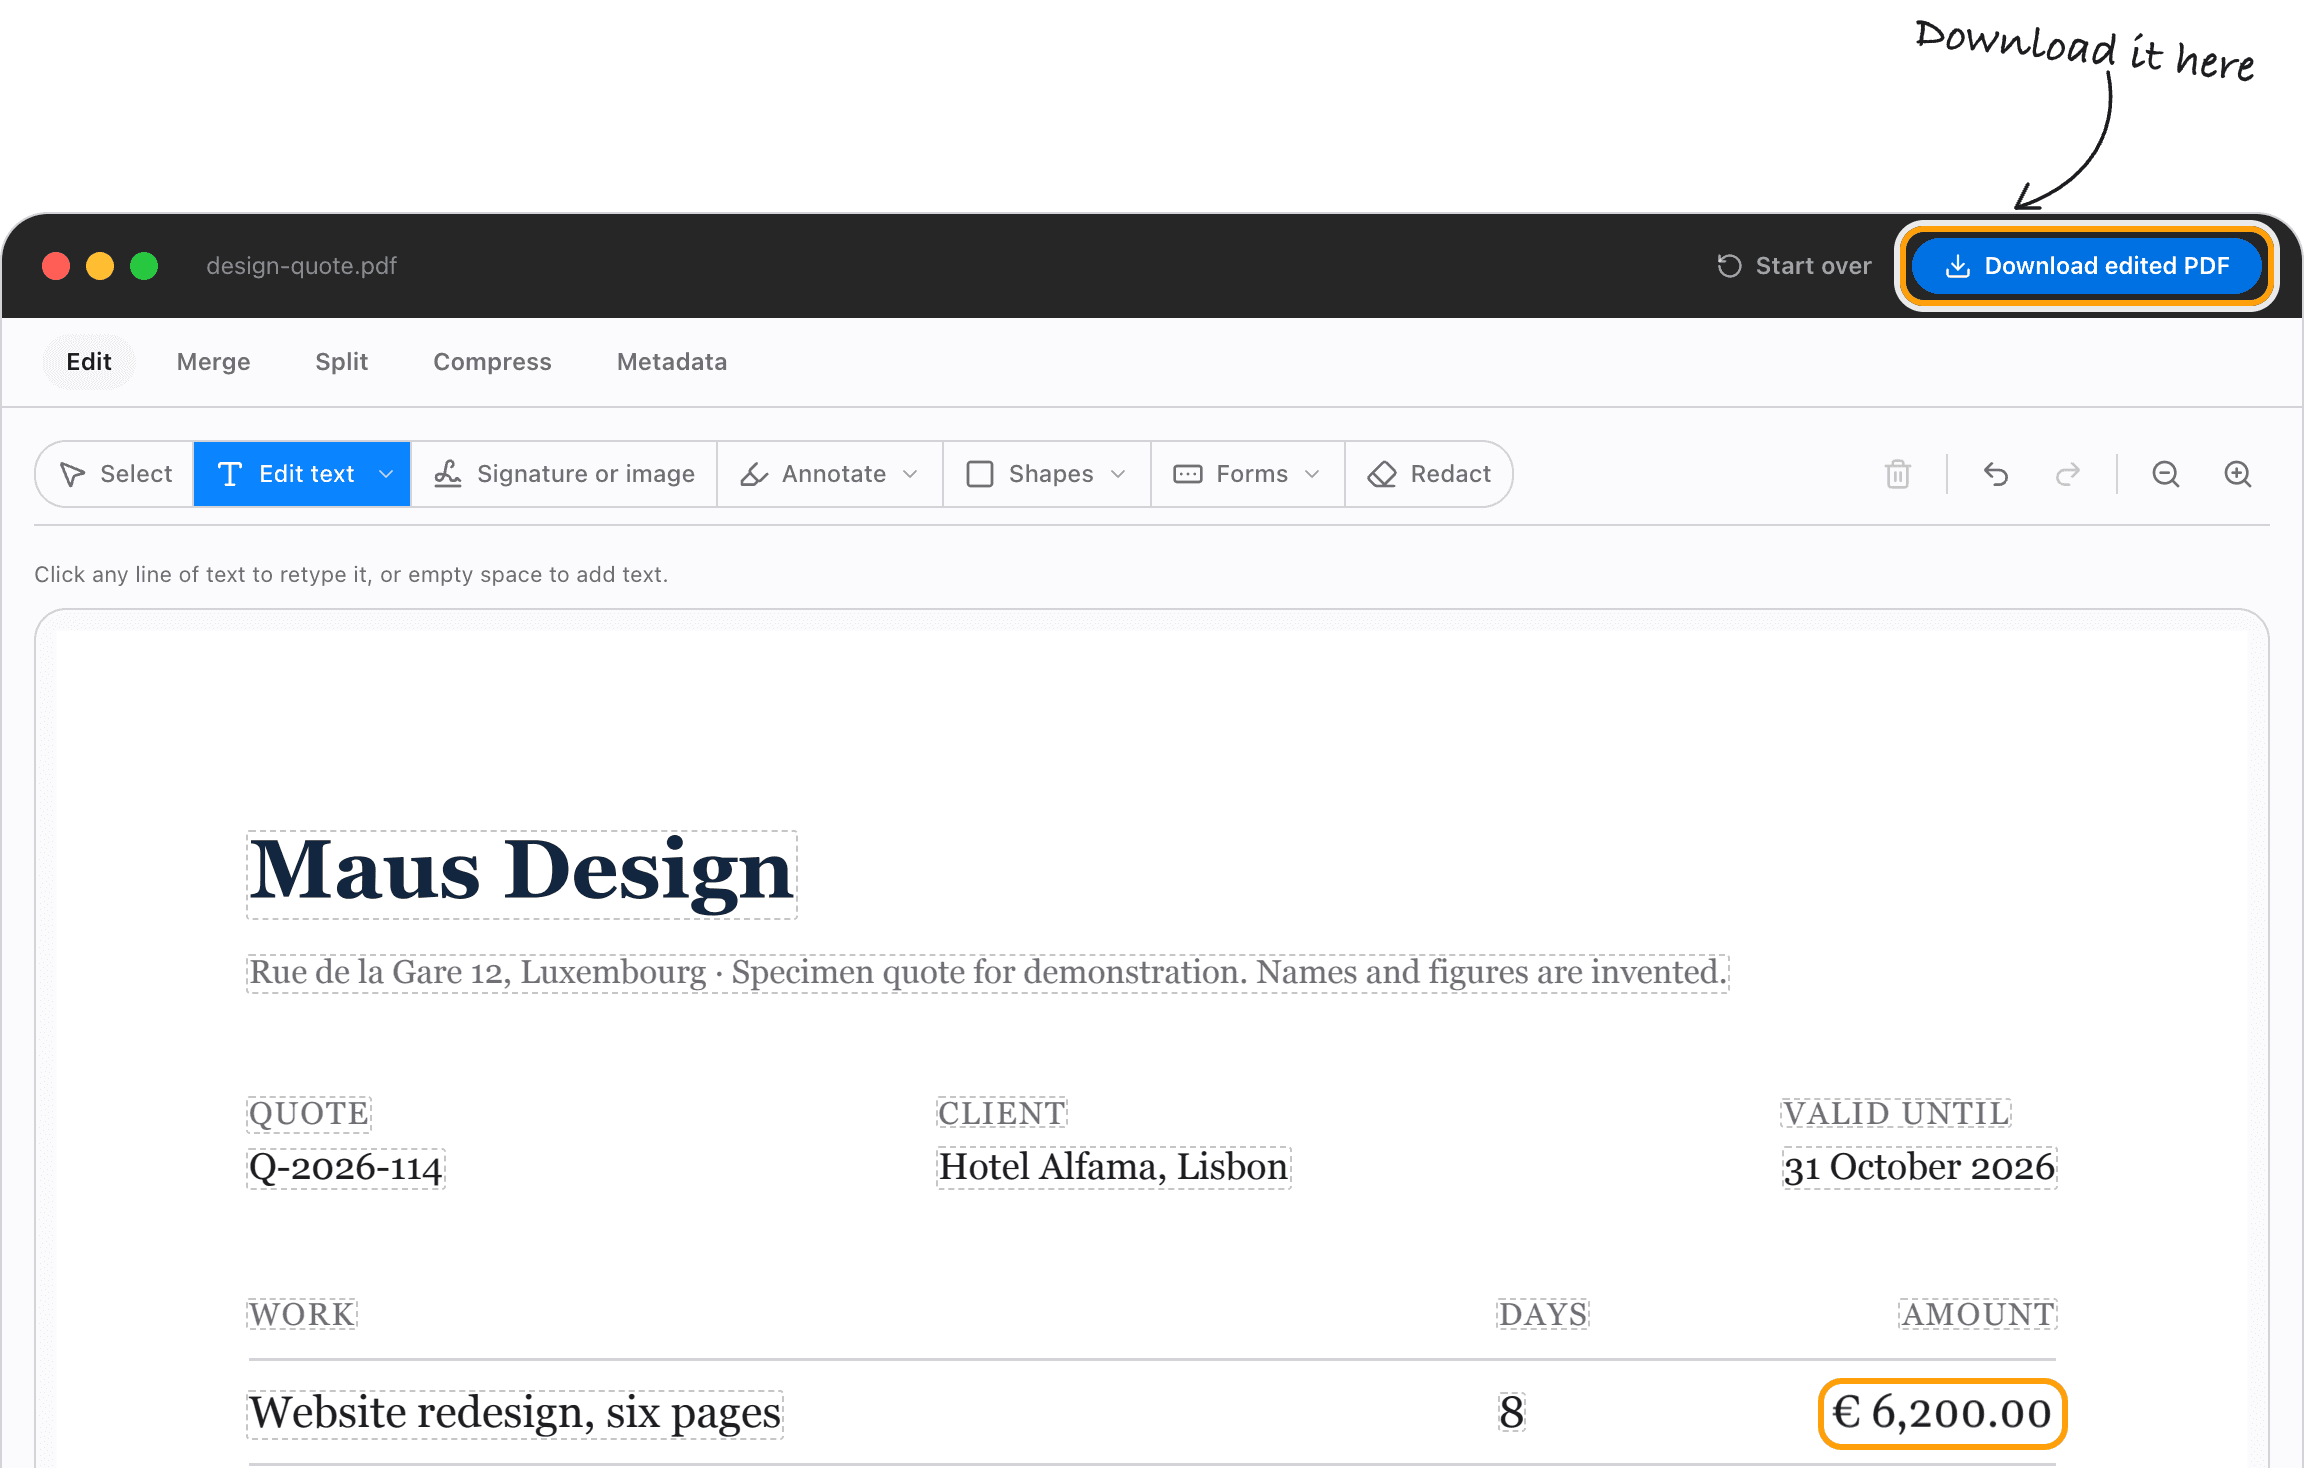This screenshot has height=1468, width=2304.
Task: Pick the Signature or image tool
Action: pos(564,474)
